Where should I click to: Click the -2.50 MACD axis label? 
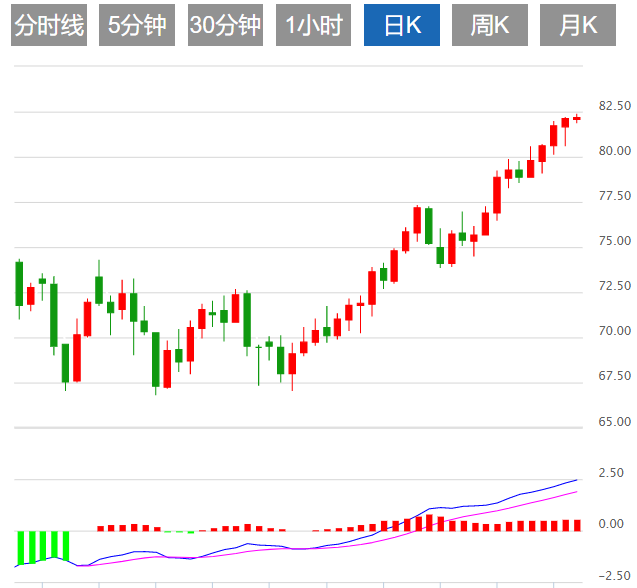pyautogui.click(x=614, y=575)
